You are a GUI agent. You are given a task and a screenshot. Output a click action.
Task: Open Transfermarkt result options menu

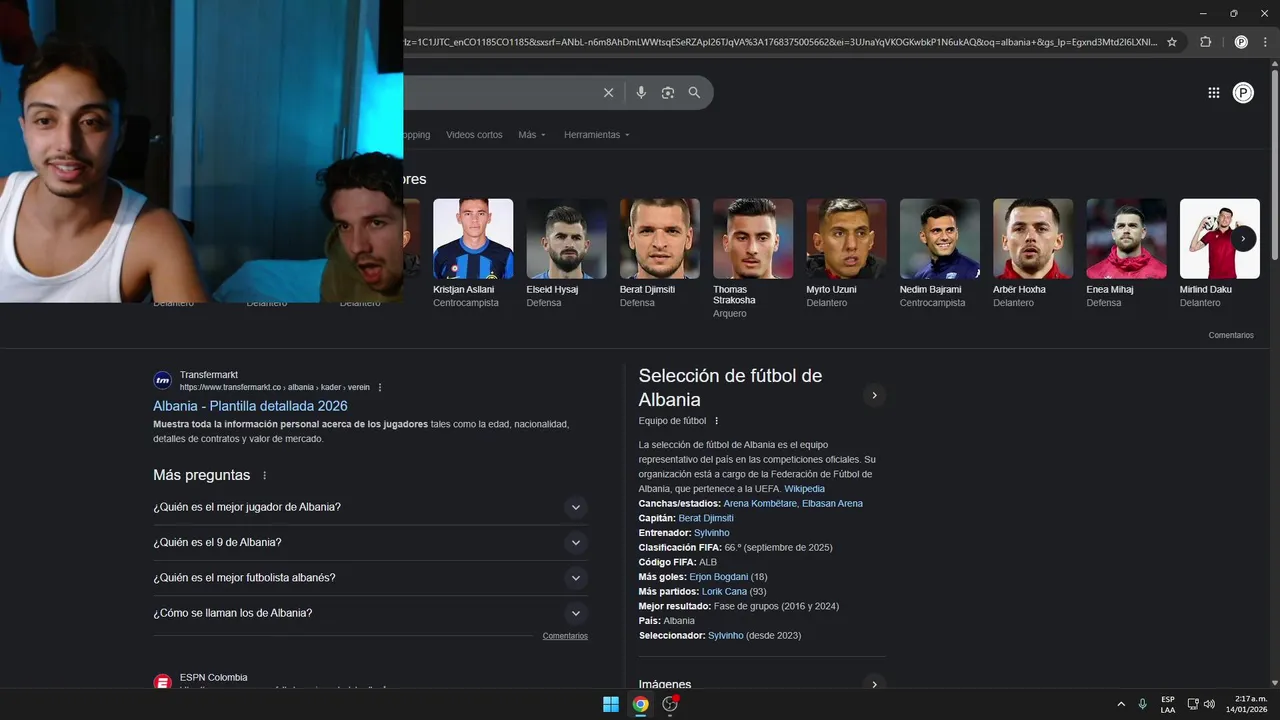coord(380,387)
